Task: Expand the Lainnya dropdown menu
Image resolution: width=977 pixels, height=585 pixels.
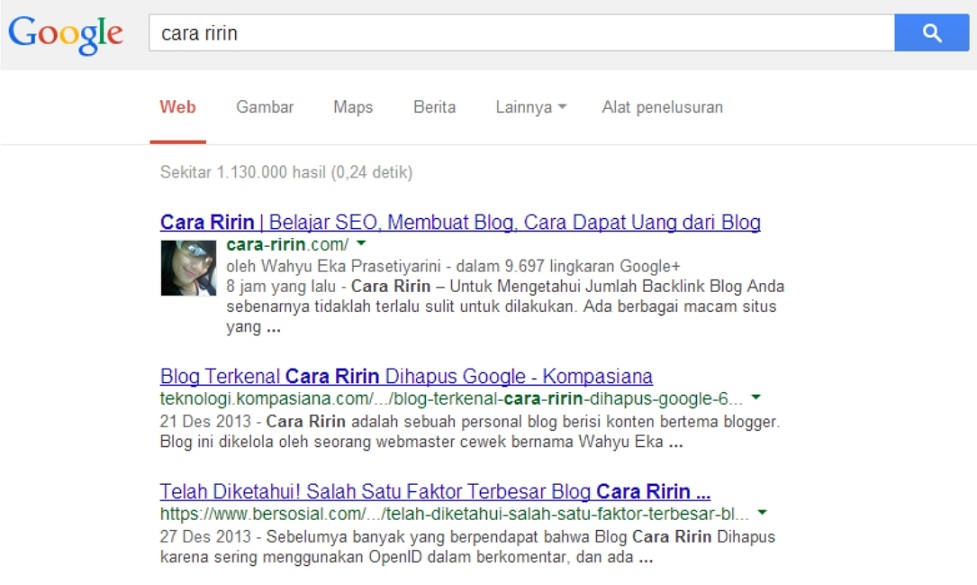Action: point(531,107)
